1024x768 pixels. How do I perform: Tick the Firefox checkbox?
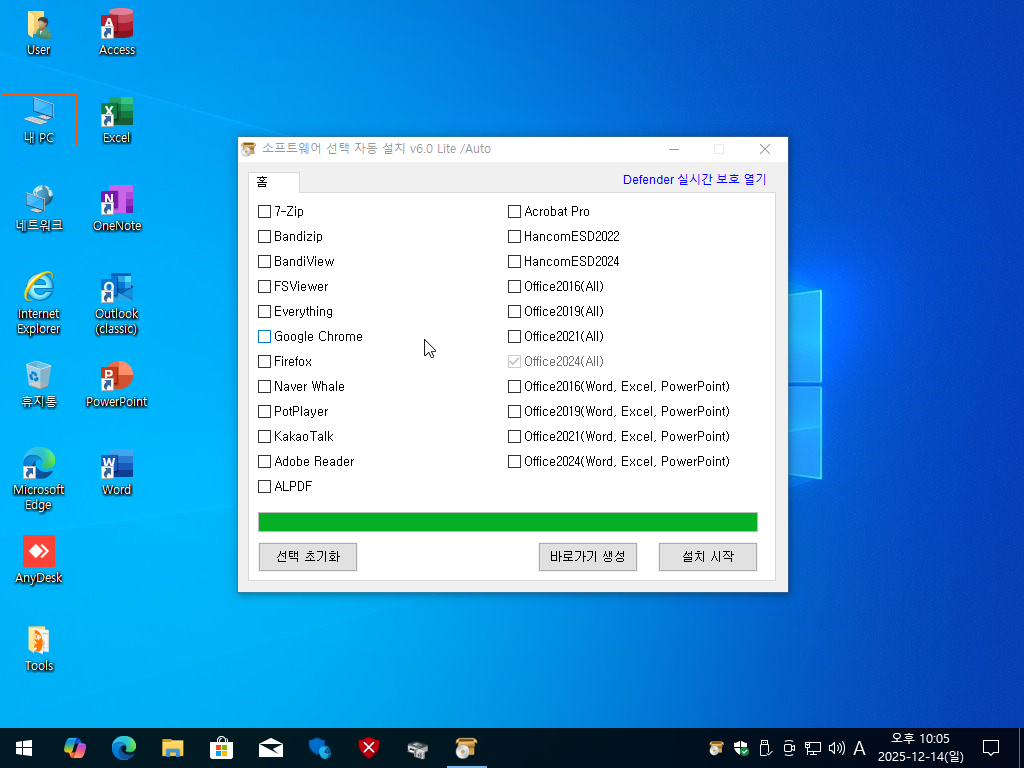pos(264,361)
